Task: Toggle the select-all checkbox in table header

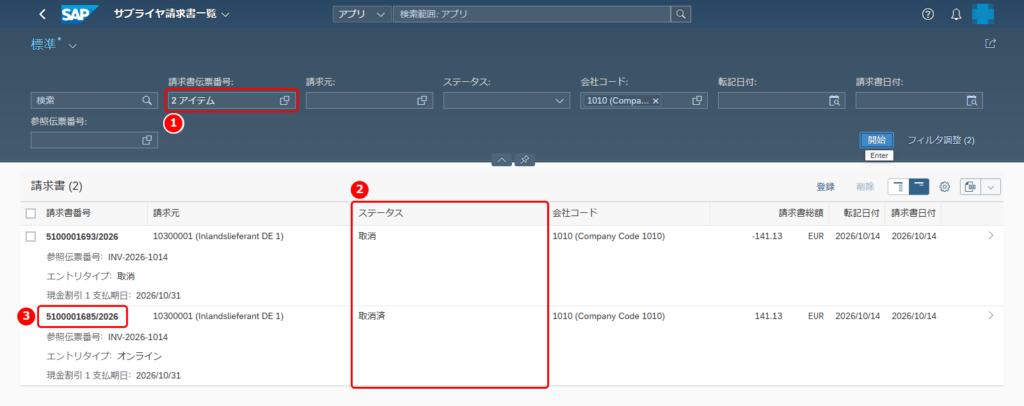Action: [x=31, y=213]
